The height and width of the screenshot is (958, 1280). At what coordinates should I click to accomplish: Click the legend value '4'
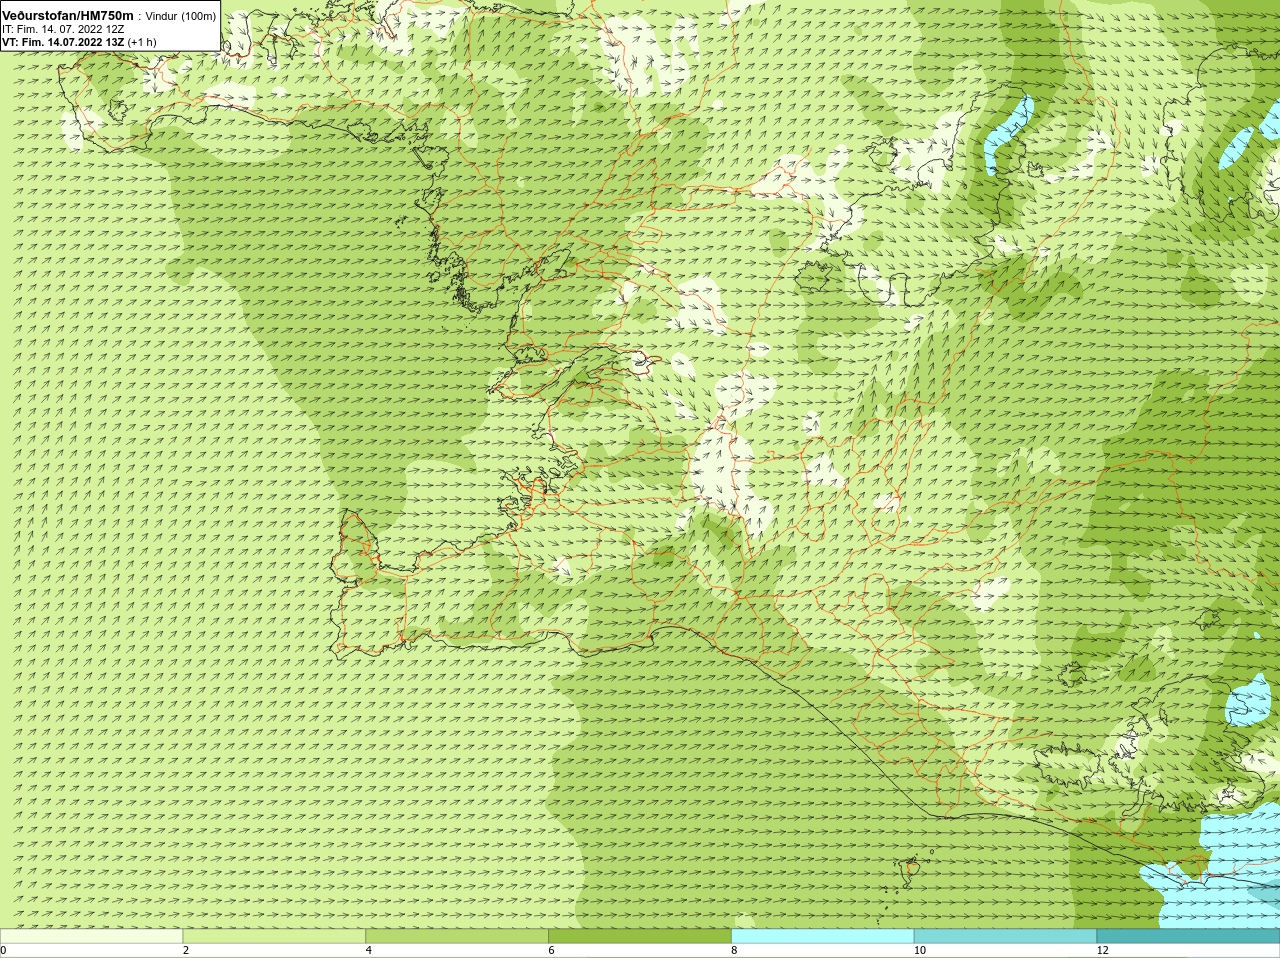tap(369, 951)
